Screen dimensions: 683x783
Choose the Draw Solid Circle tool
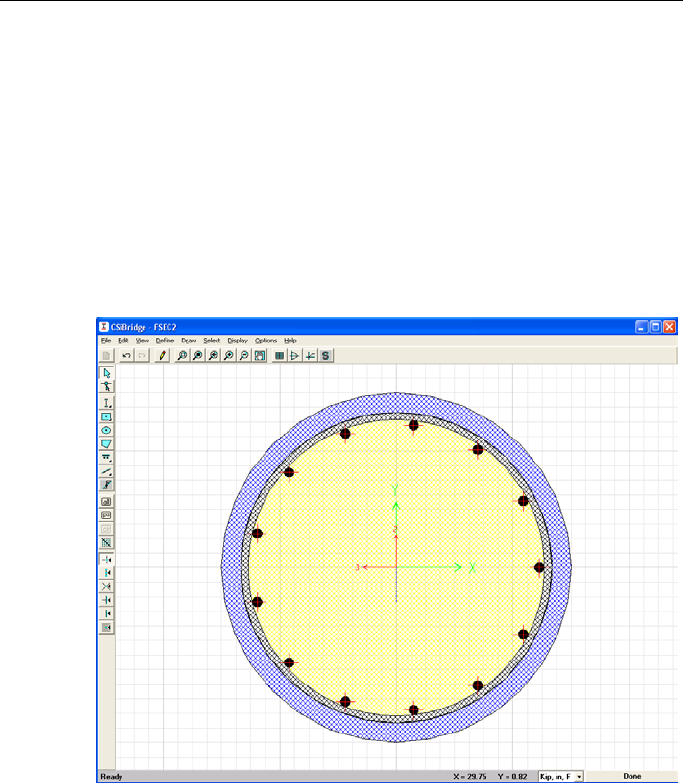tap(106, 430)
